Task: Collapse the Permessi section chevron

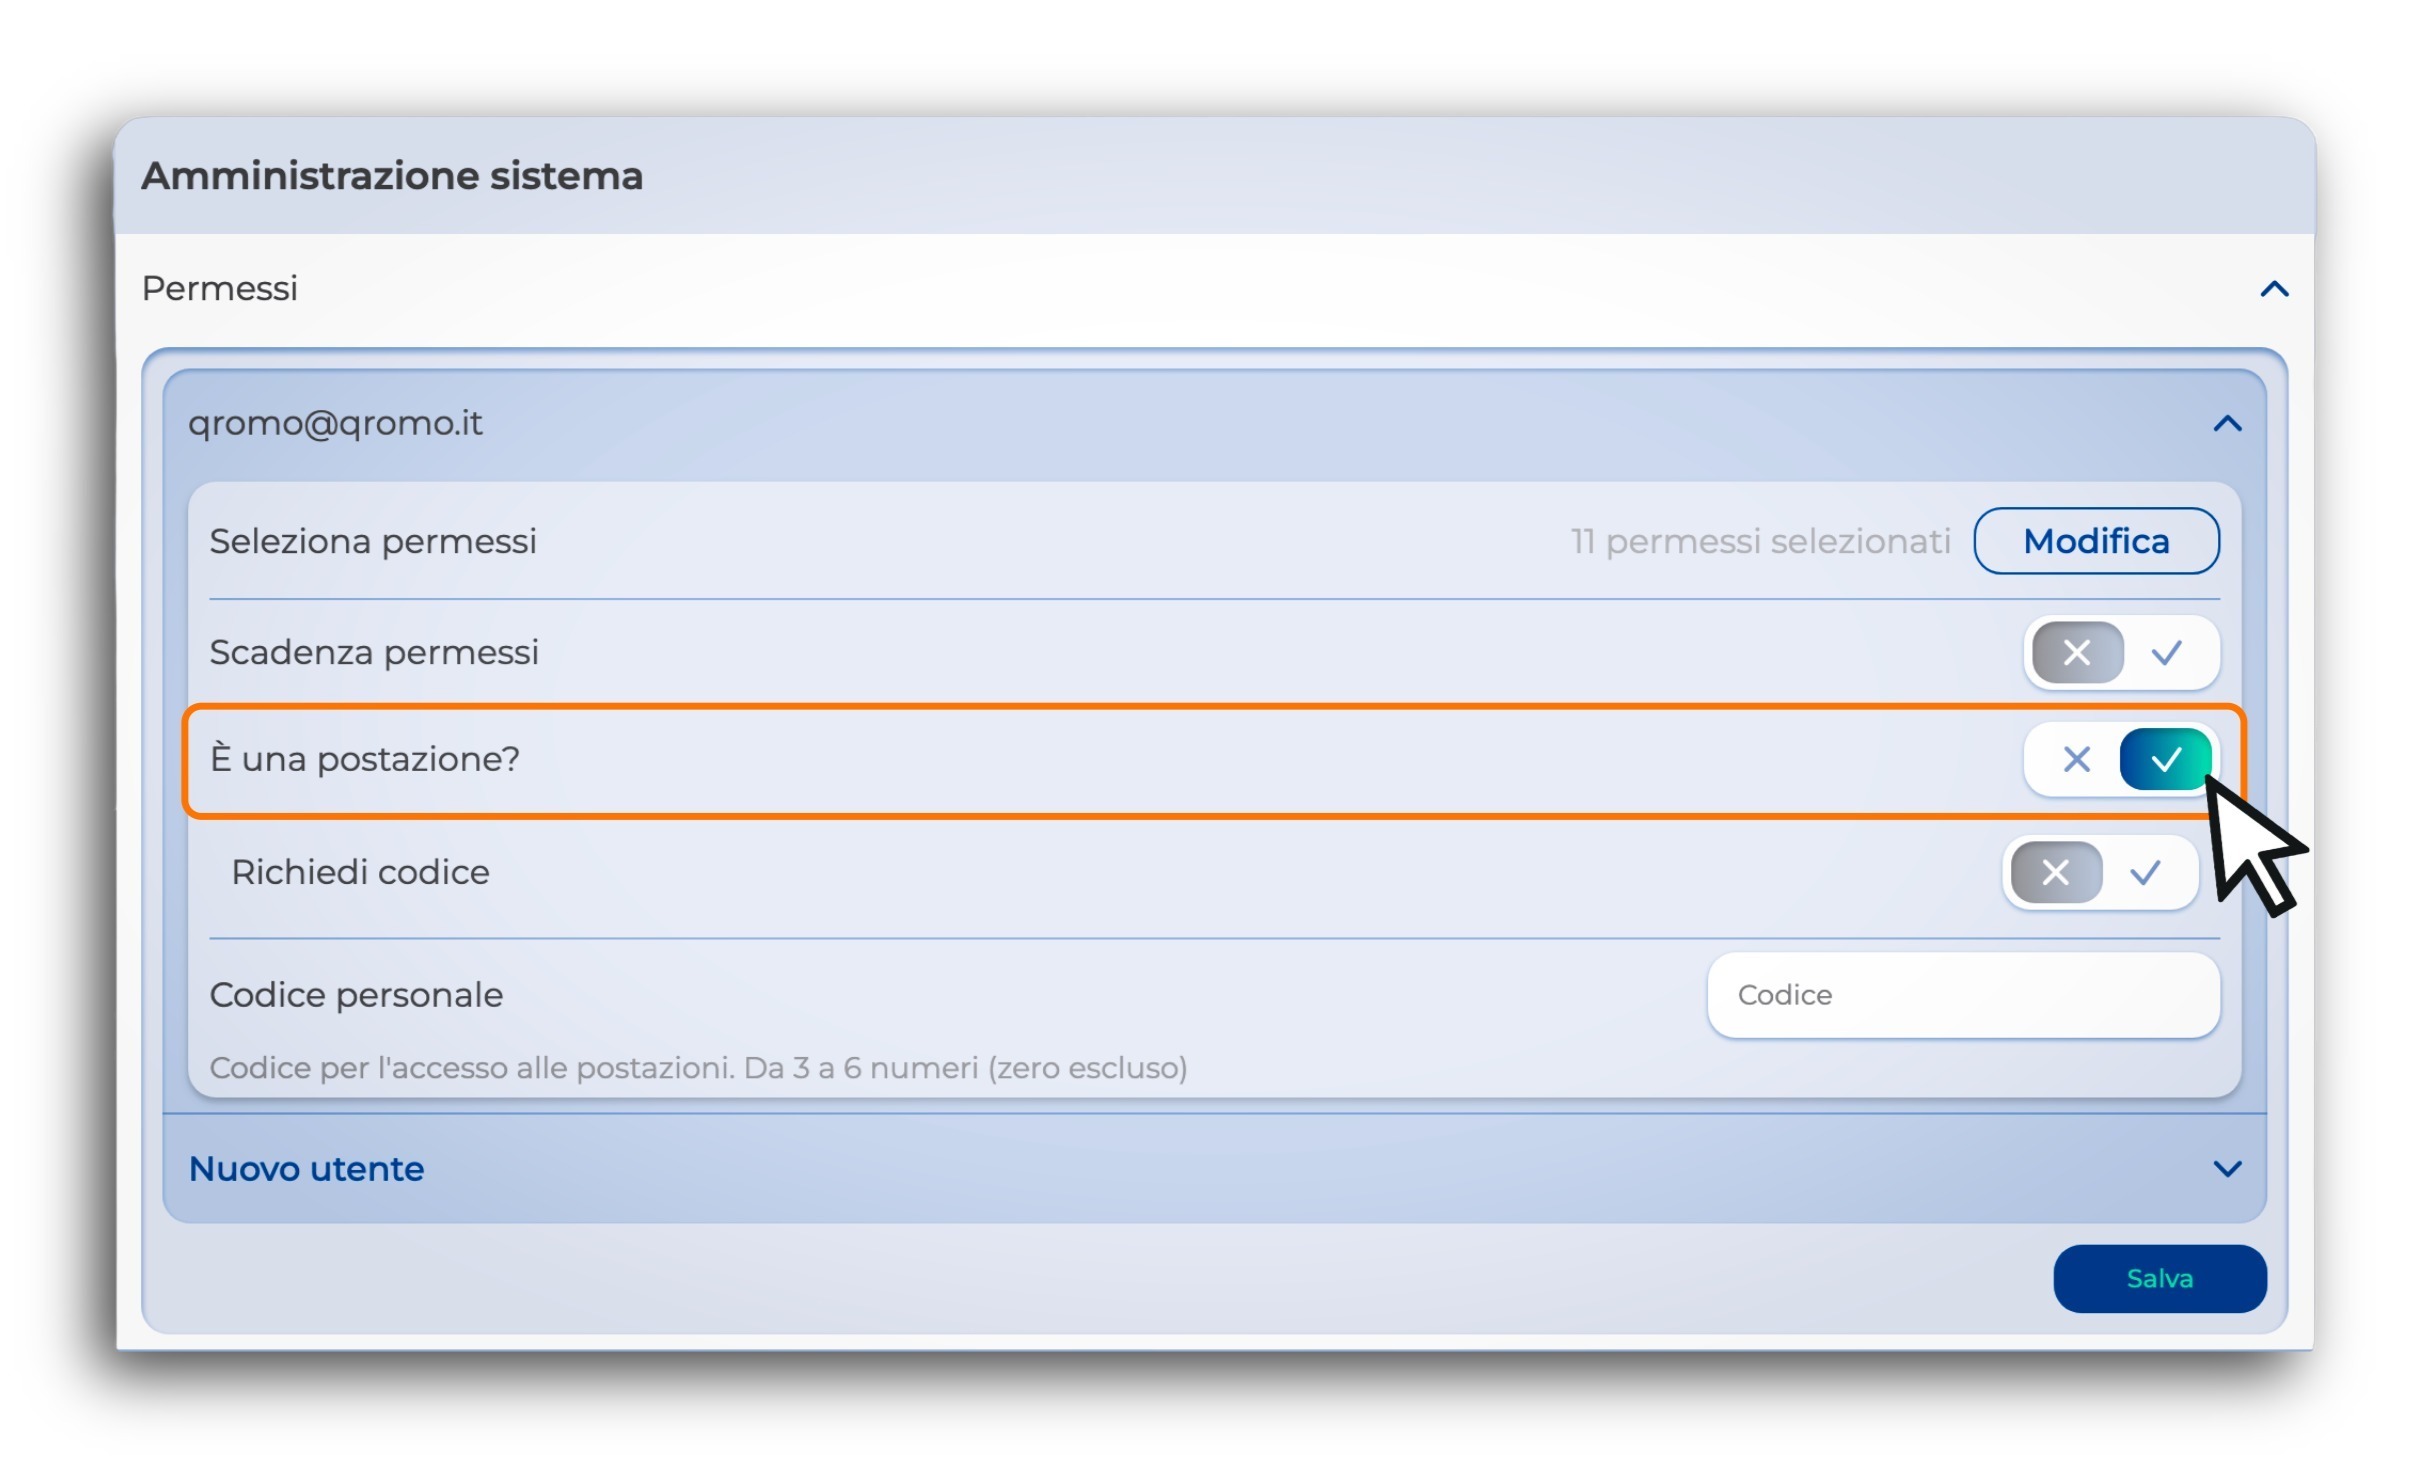Action: pyautogui.click(x=2274, y=290)
